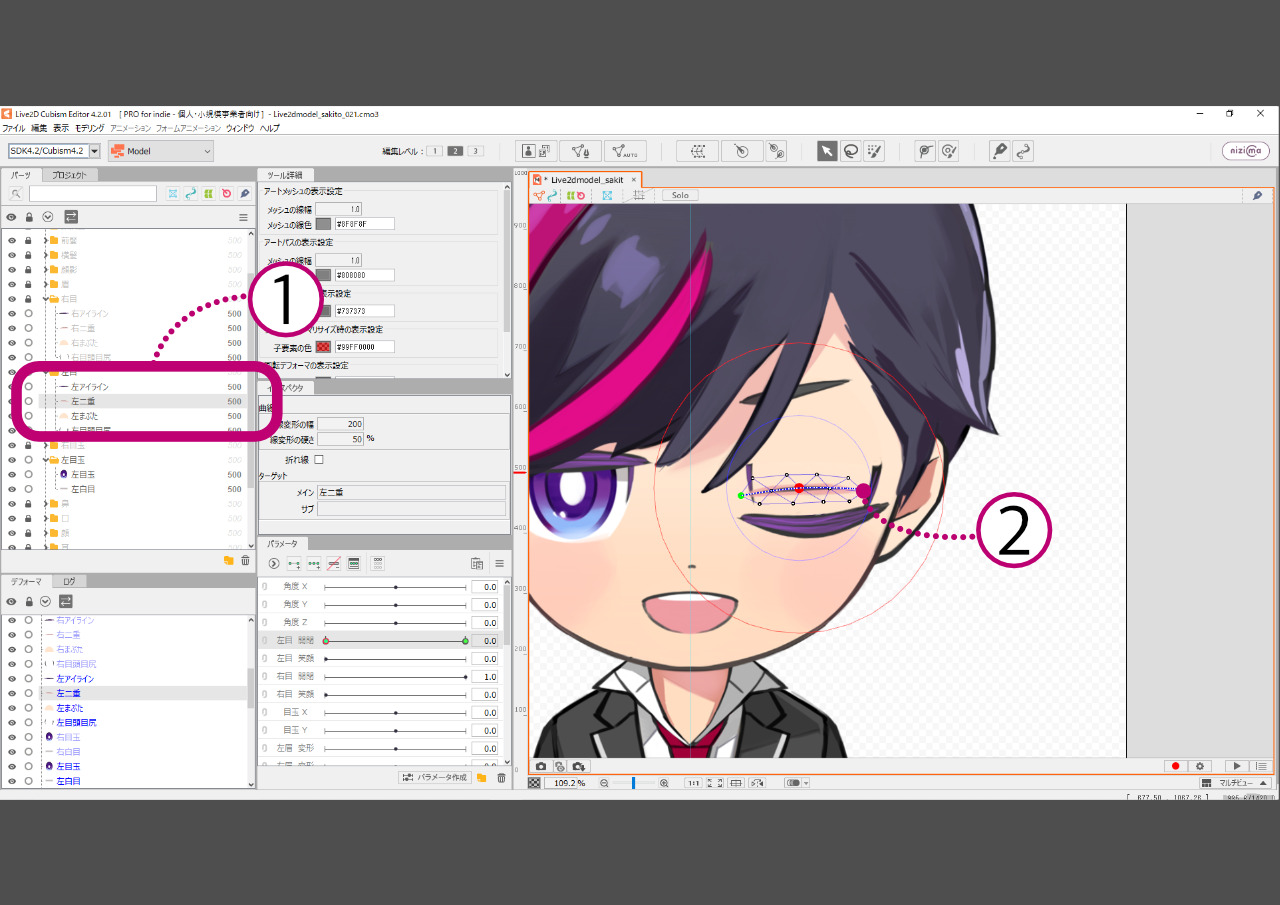Select the lasso selection tool

tap(851, 151)
